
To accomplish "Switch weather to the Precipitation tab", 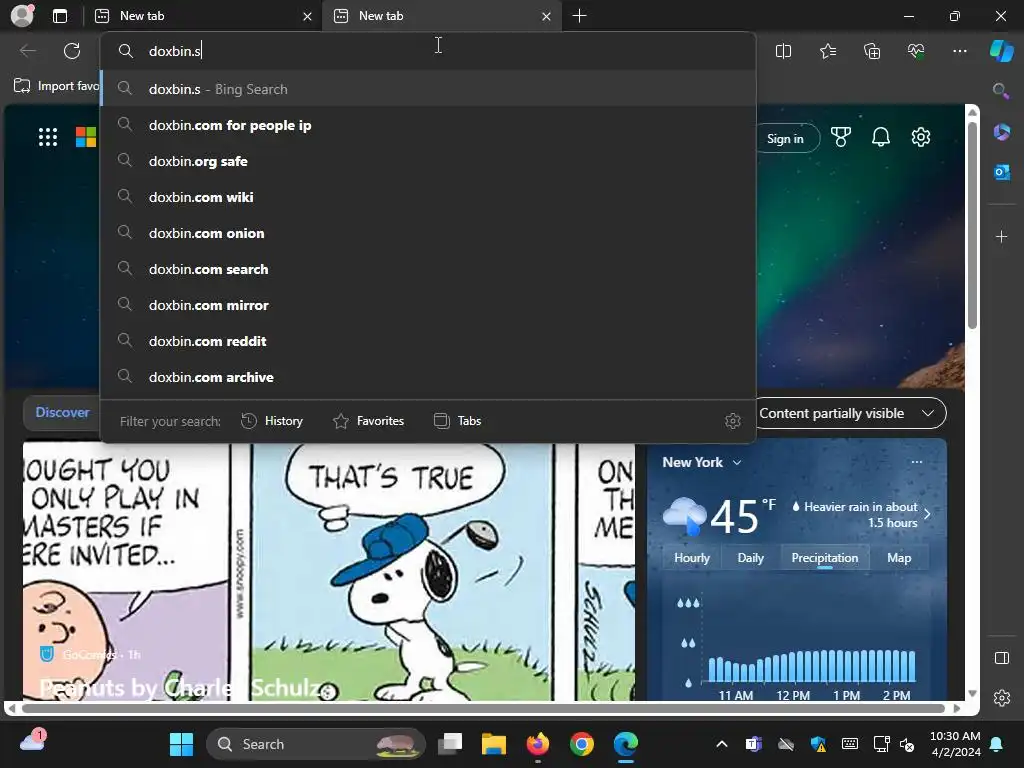I will point(824,558).
